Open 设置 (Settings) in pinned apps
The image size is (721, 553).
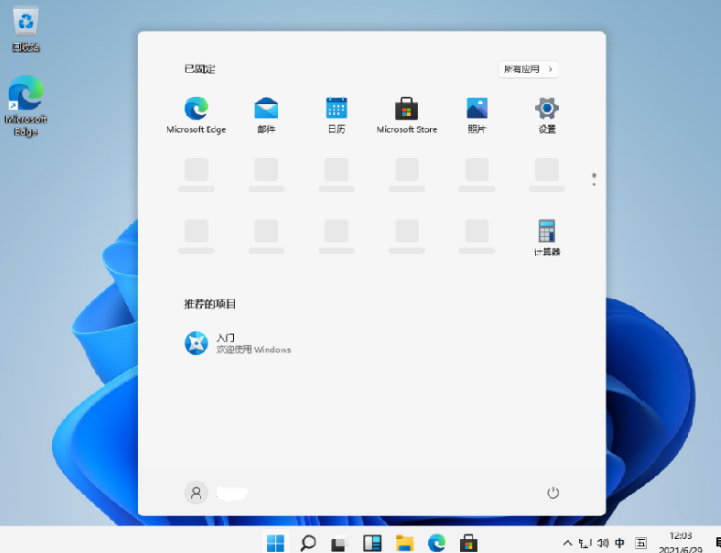[x=547, y=109]
